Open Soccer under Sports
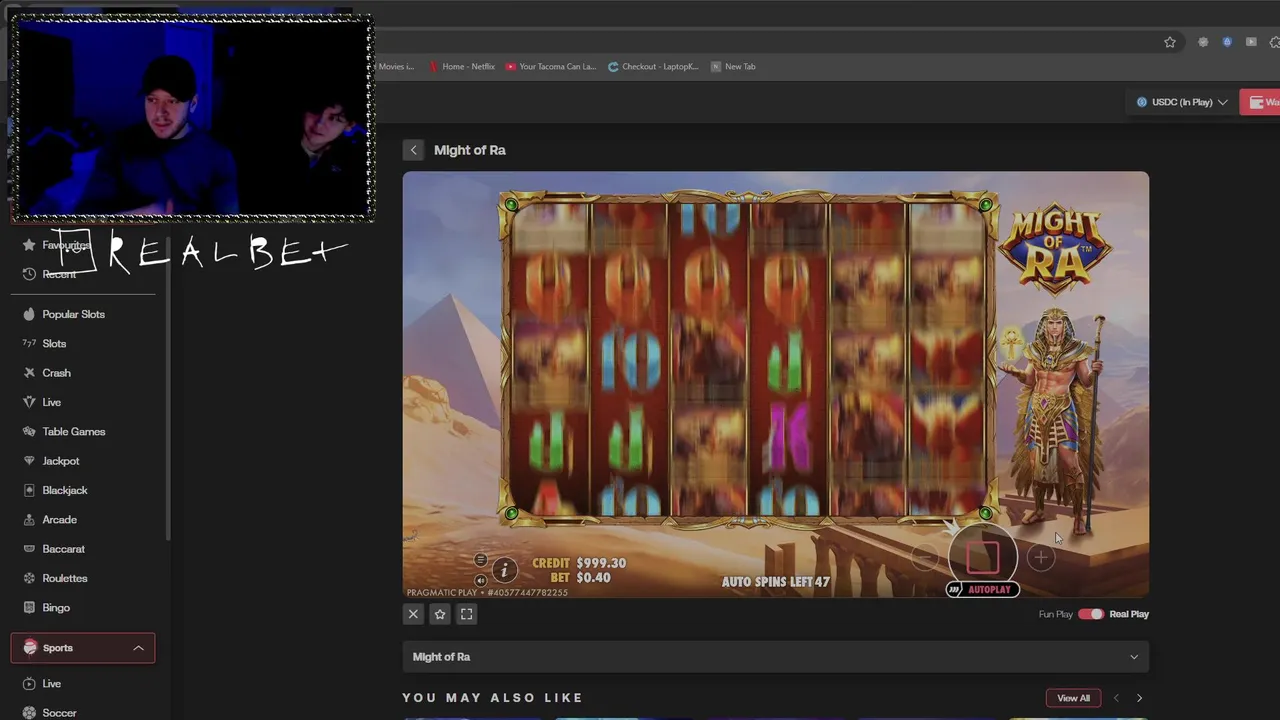 point(59,713)
